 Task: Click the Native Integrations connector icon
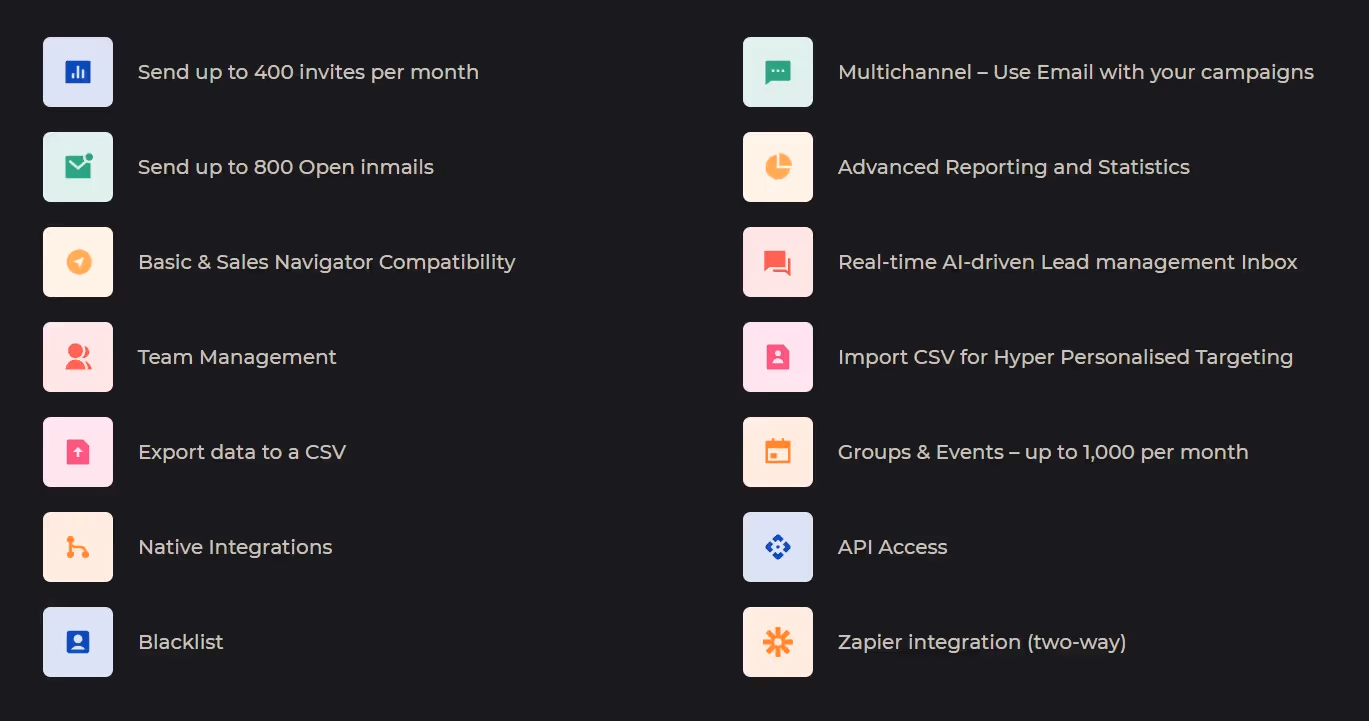click(x=77, y=546)
